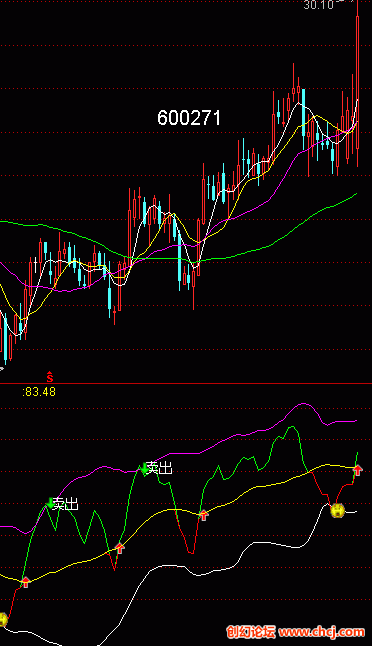Click the higher 卖出 sell label
372x646 pixels.
[x=159, y=468]
